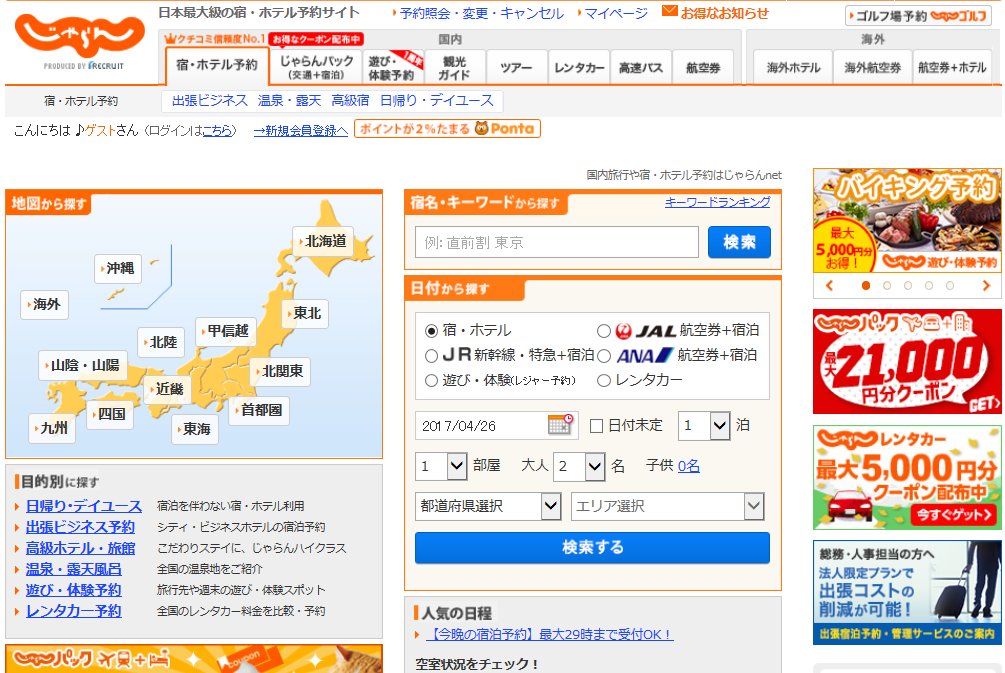Click the 予約照会・変更・キャンセル link
The width and height of the screenshot is (1005, 673).
[481, 13]
